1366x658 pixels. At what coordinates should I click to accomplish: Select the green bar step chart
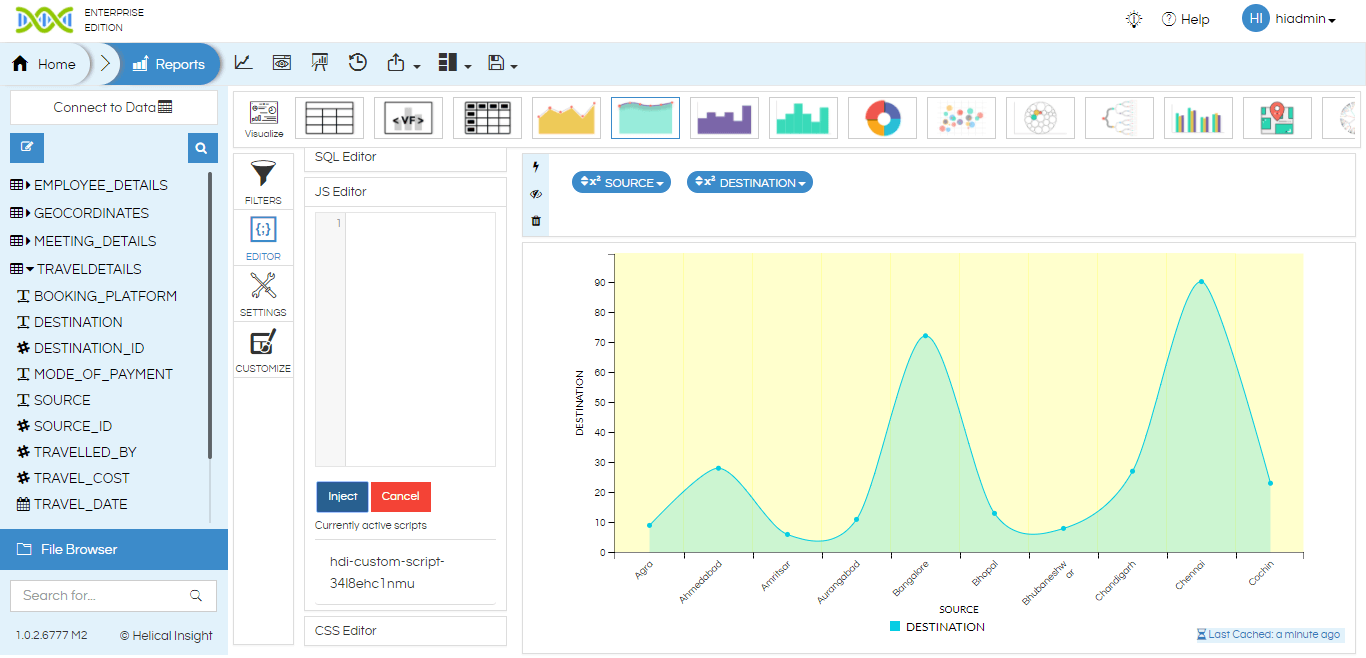coord(803,118)
